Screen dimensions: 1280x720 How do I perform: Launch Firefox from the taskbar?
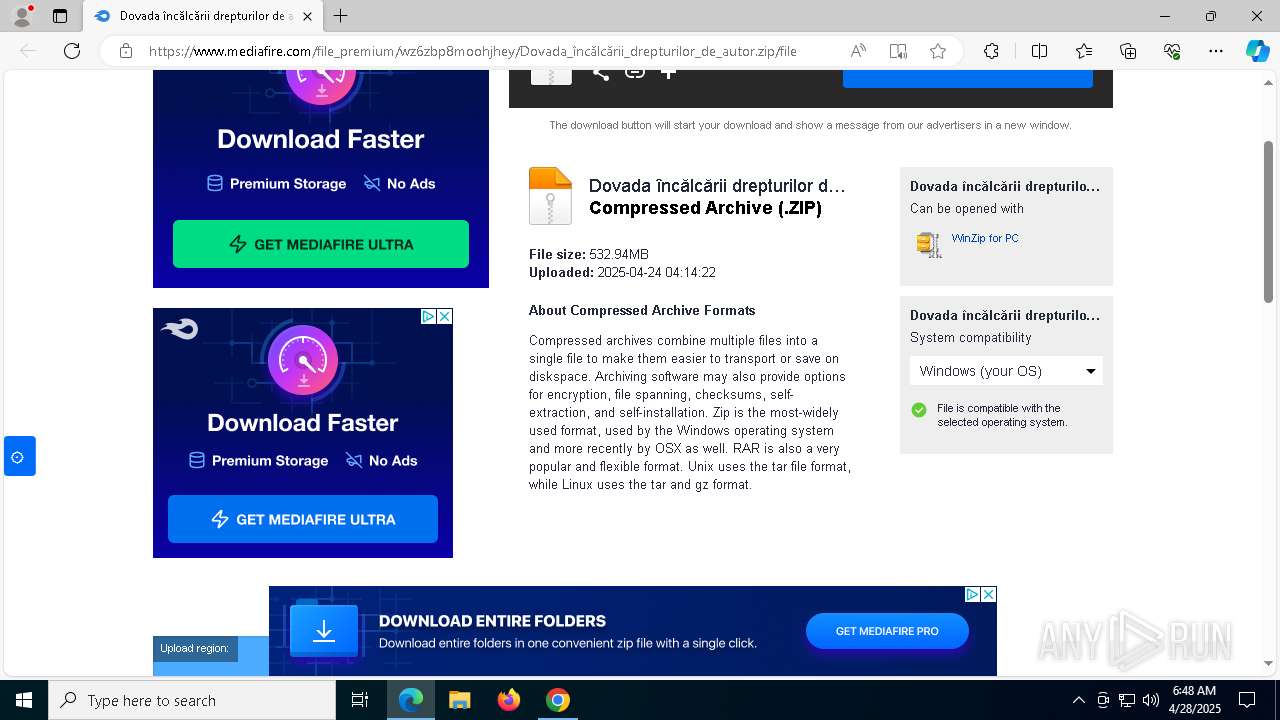click(509, 700)
